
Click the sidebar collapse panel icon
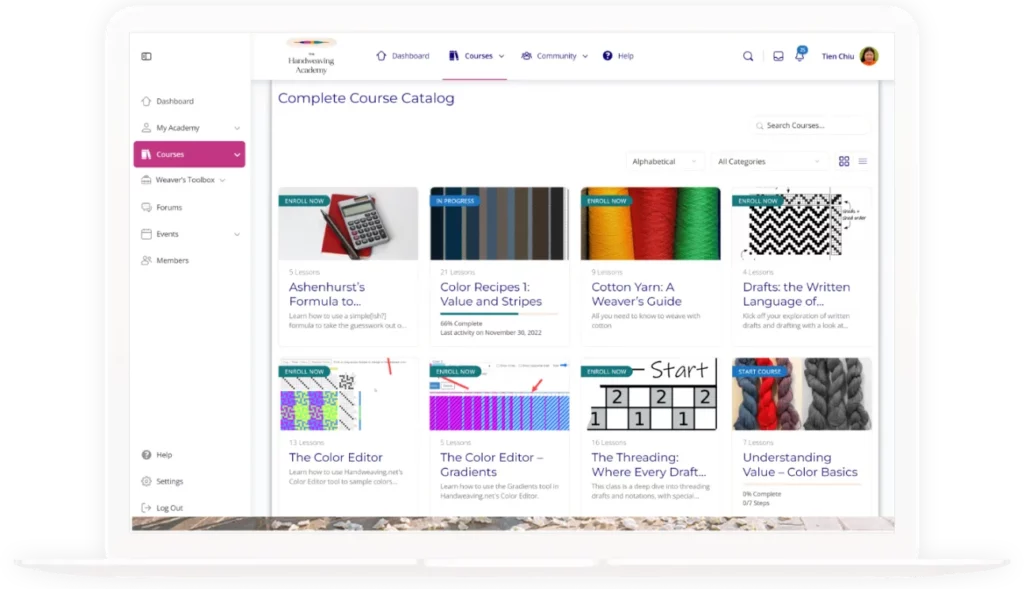(146, 56)
